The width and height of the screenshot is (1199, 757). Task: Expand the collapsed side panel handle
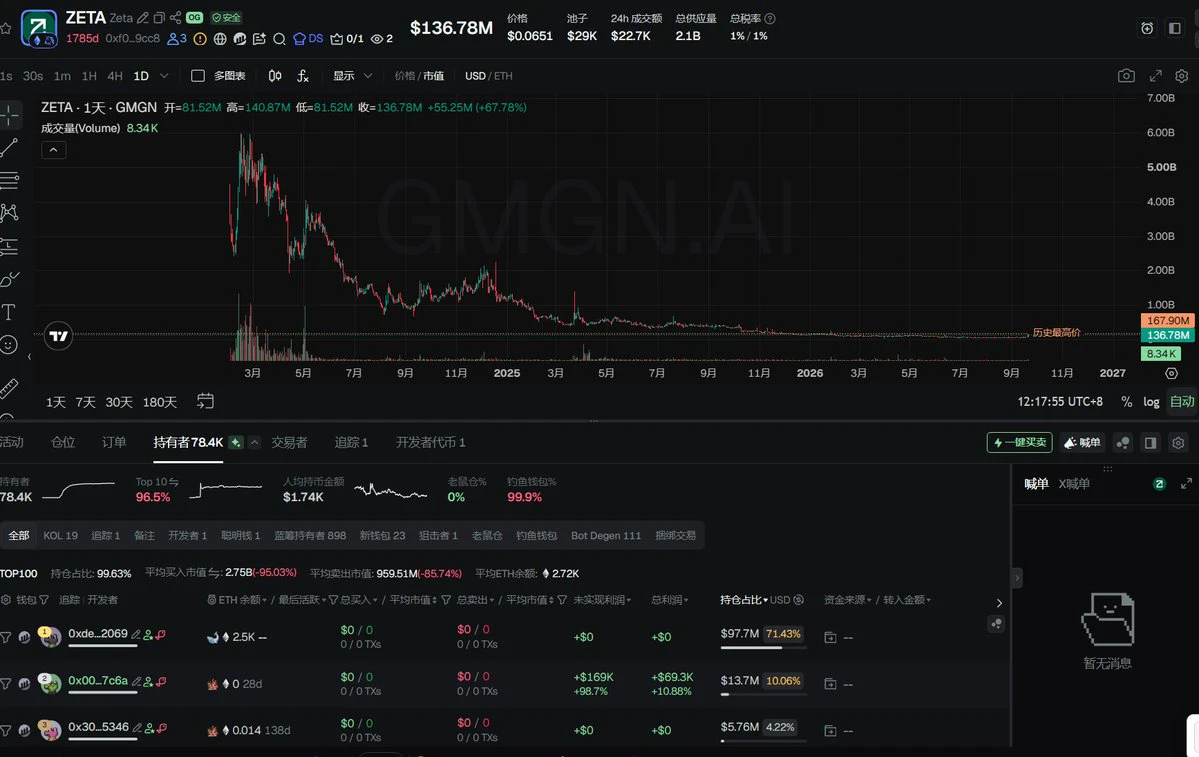[1016, 578]
